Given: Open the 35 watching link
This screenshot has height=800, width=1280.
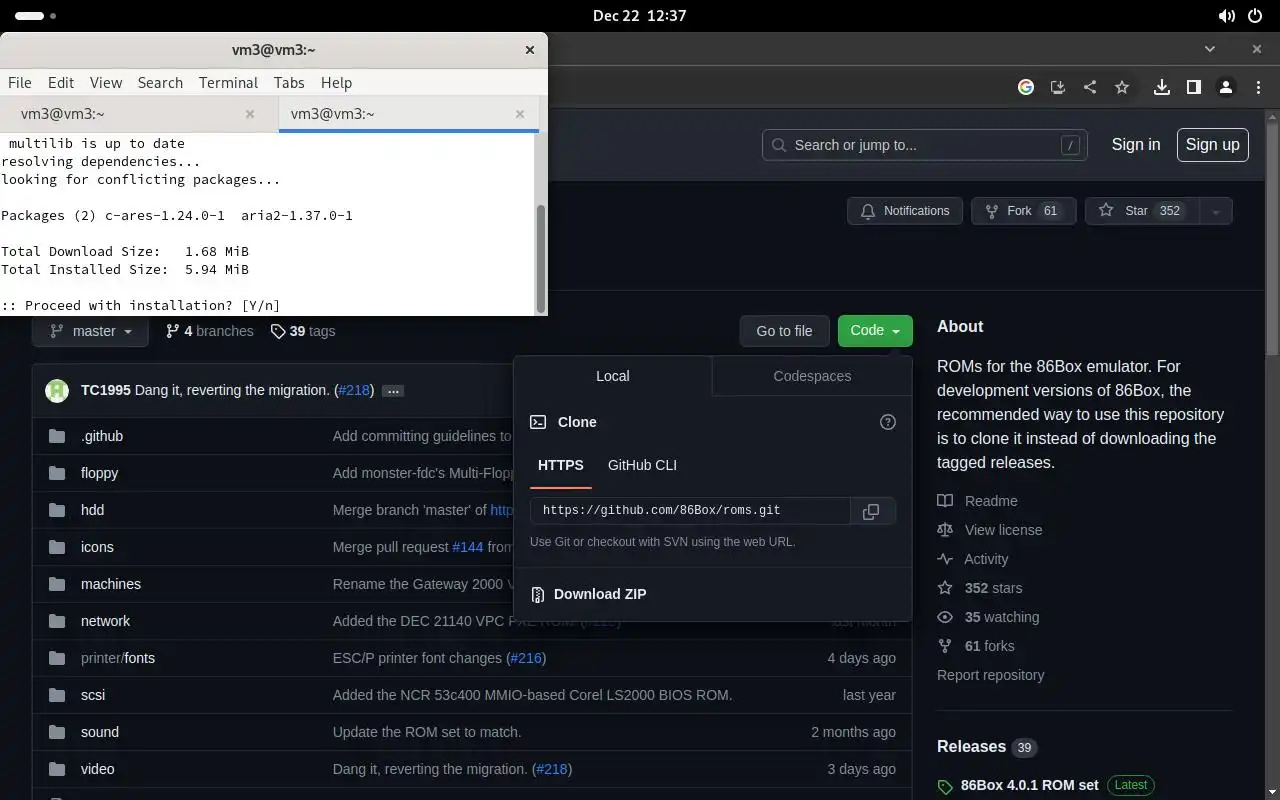Looking at the screenshot, I should (x=988, y=617).
